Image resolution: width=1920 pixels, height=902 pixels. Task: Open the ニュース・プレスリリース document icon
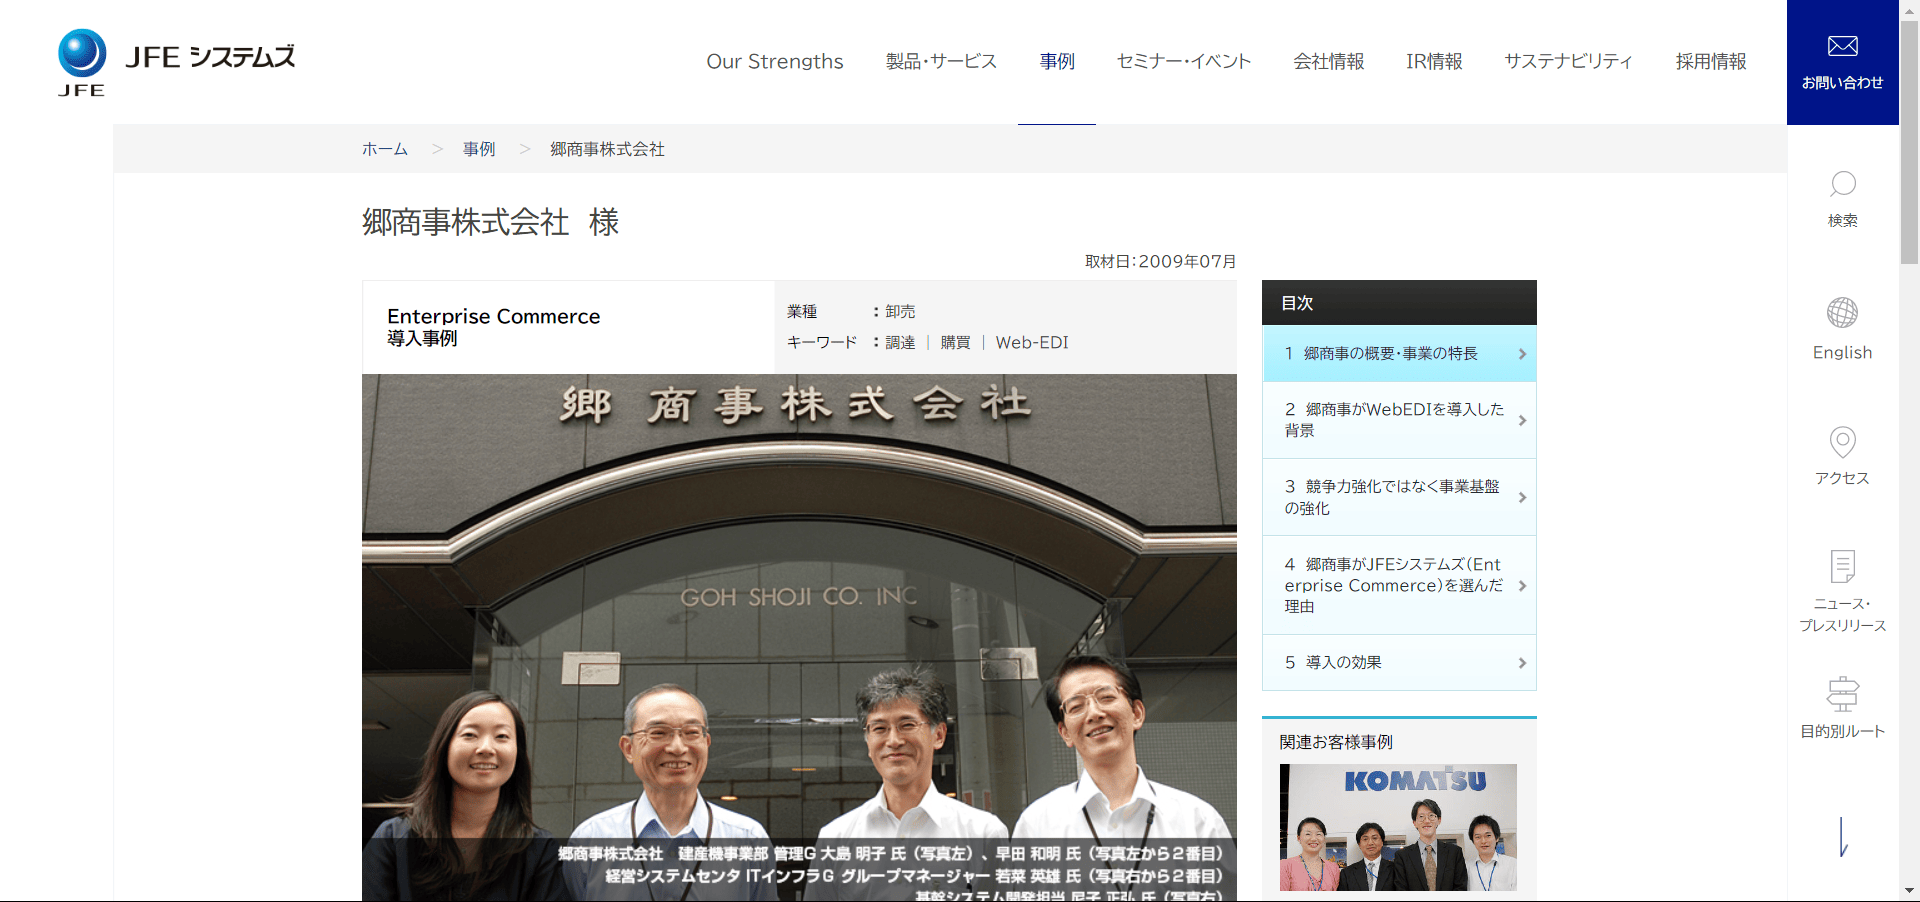pyautogui.click(x=1842, y=566)
